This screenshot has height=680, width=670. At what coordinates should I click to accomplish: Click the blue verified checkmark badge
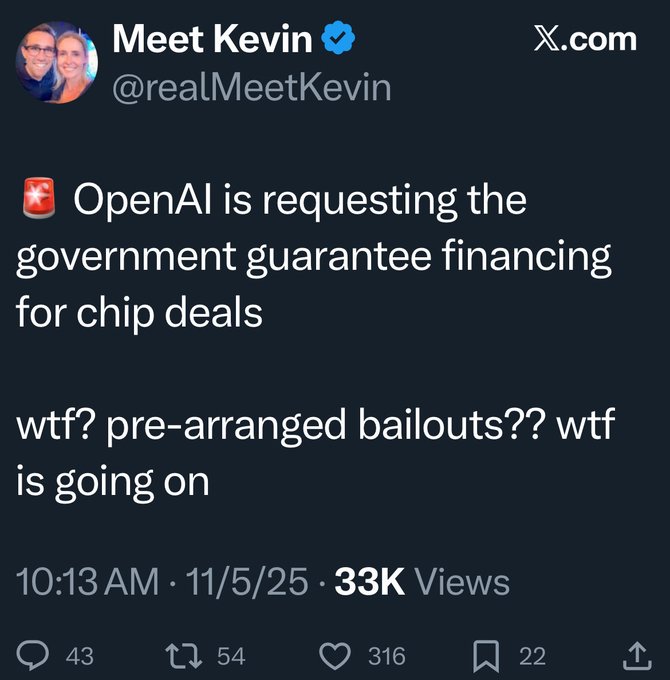[335, 40]
